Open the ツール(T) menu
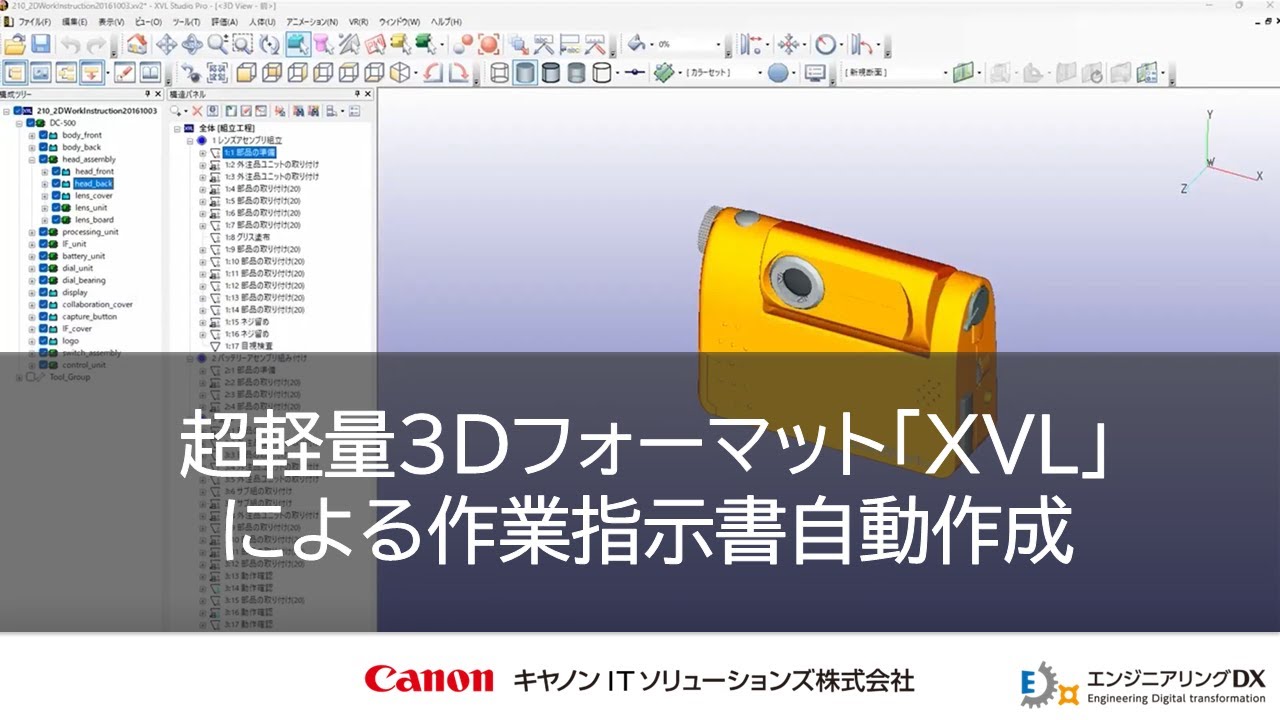 (186, 21)
